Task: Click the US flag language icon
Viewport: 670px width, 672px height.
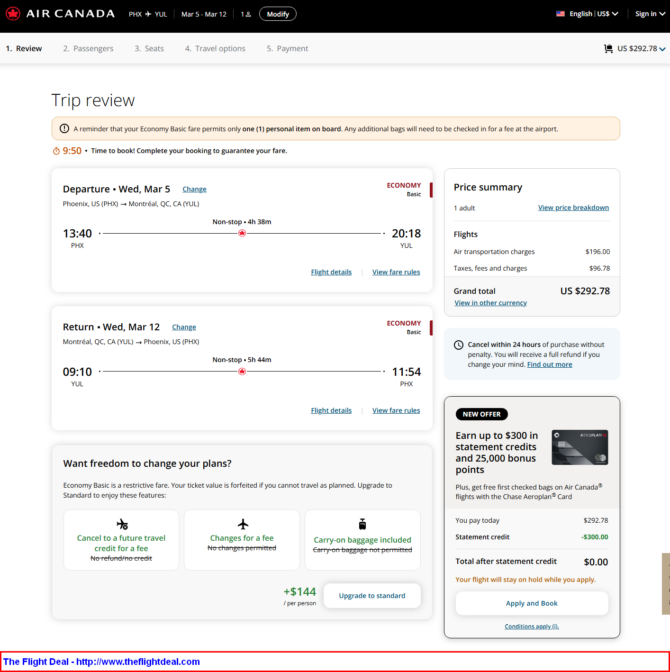Action: (560, 14)
